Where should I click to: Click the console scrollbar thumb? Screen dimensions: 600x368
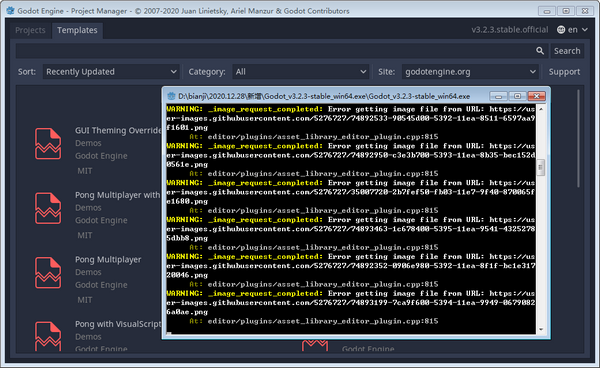click(x=541, y=168)
